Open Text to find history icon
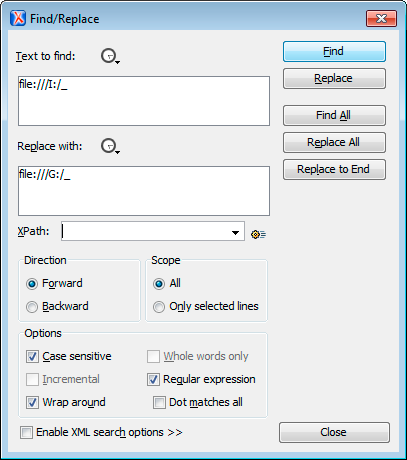The image size is (407, 460). point(110,56)
